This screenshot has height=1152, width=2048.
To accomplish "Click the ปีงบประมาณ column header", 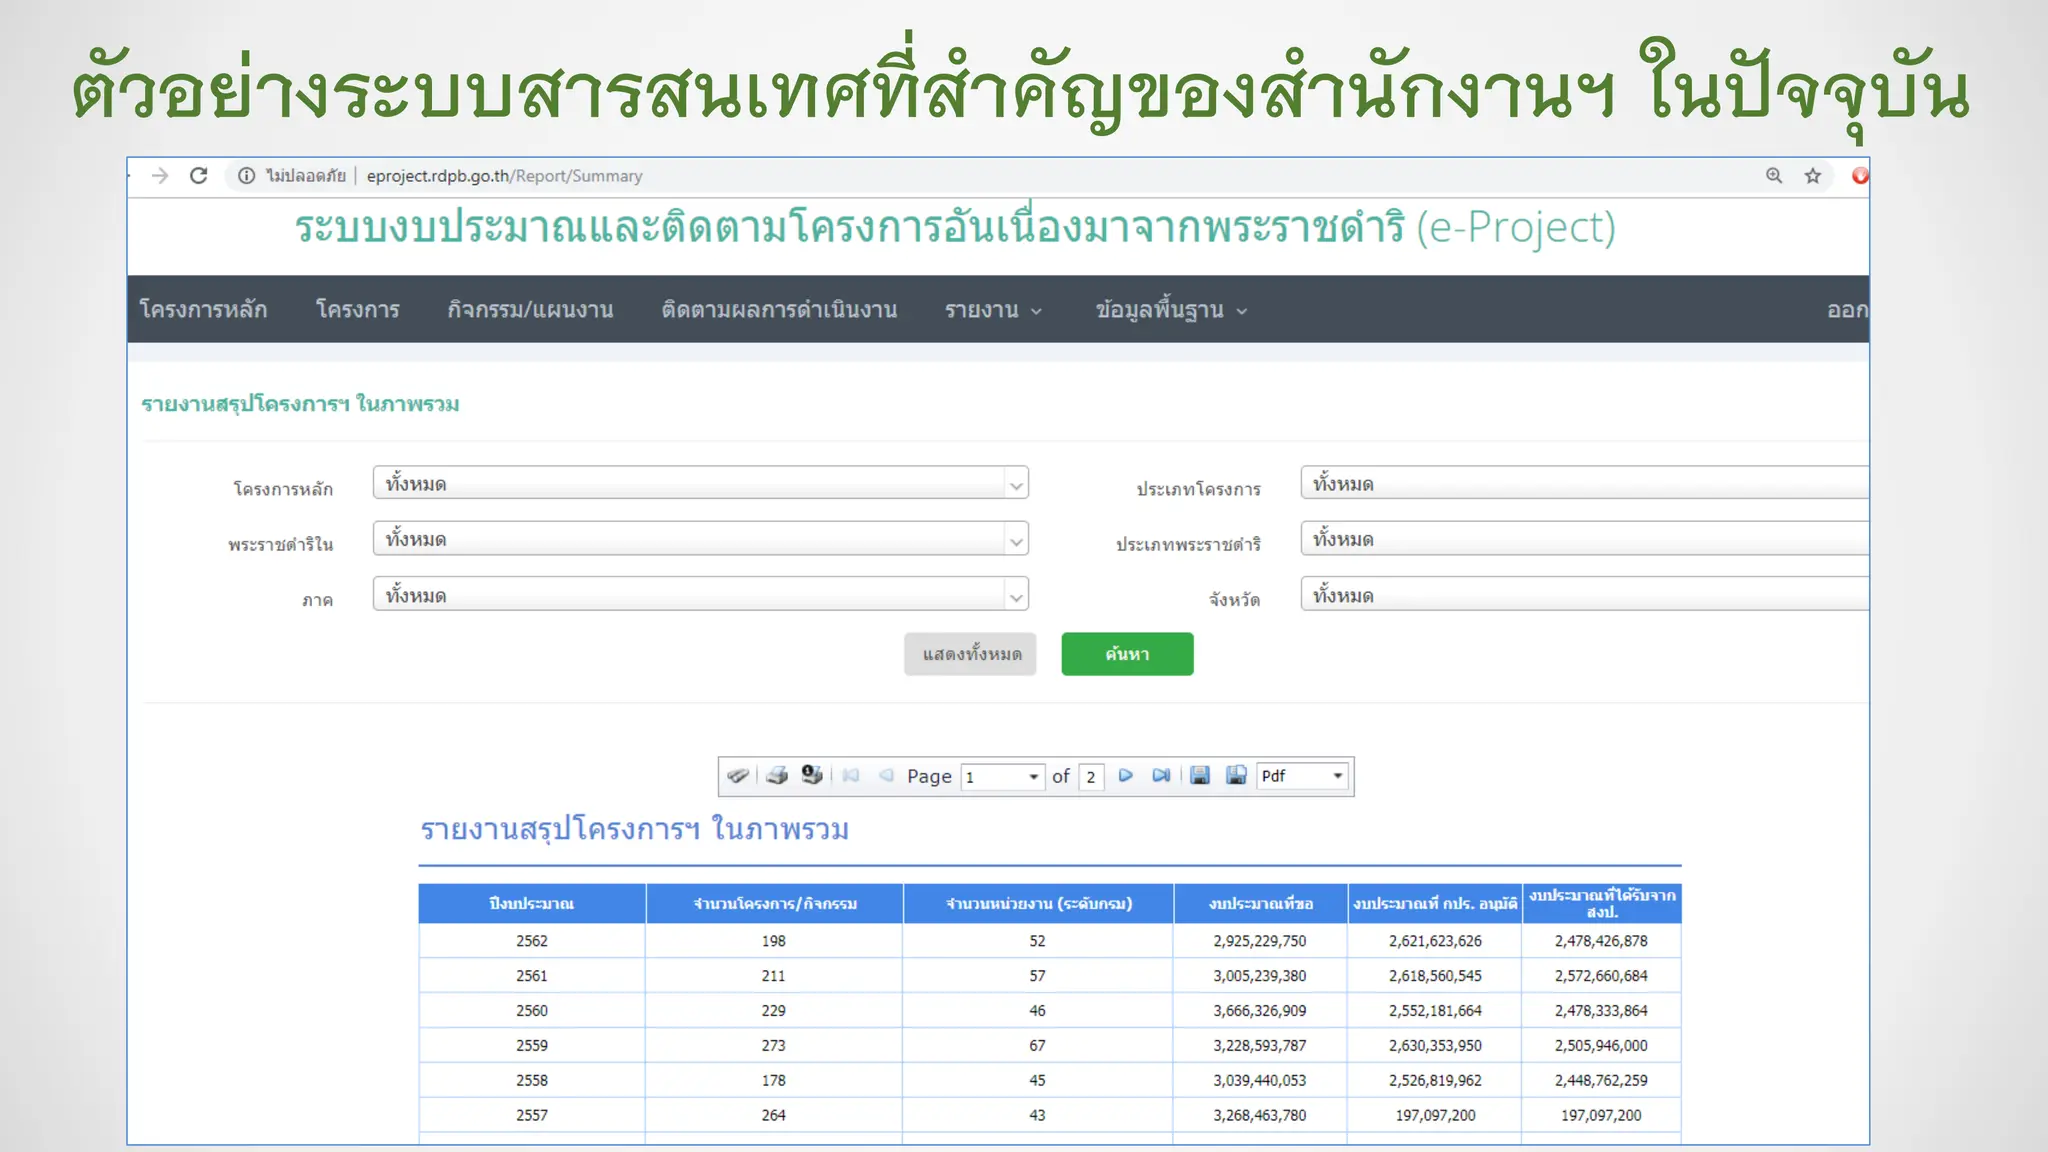I will pyautogui.click(x=532, y=903).
